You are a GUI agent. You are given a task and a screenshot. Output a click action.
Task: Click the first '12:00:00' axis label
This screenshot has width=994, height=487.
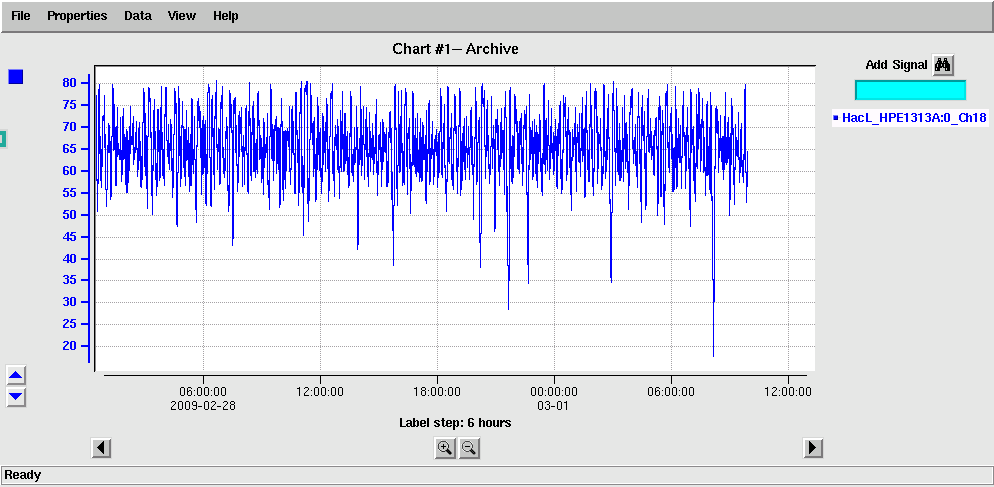point(320,392)
